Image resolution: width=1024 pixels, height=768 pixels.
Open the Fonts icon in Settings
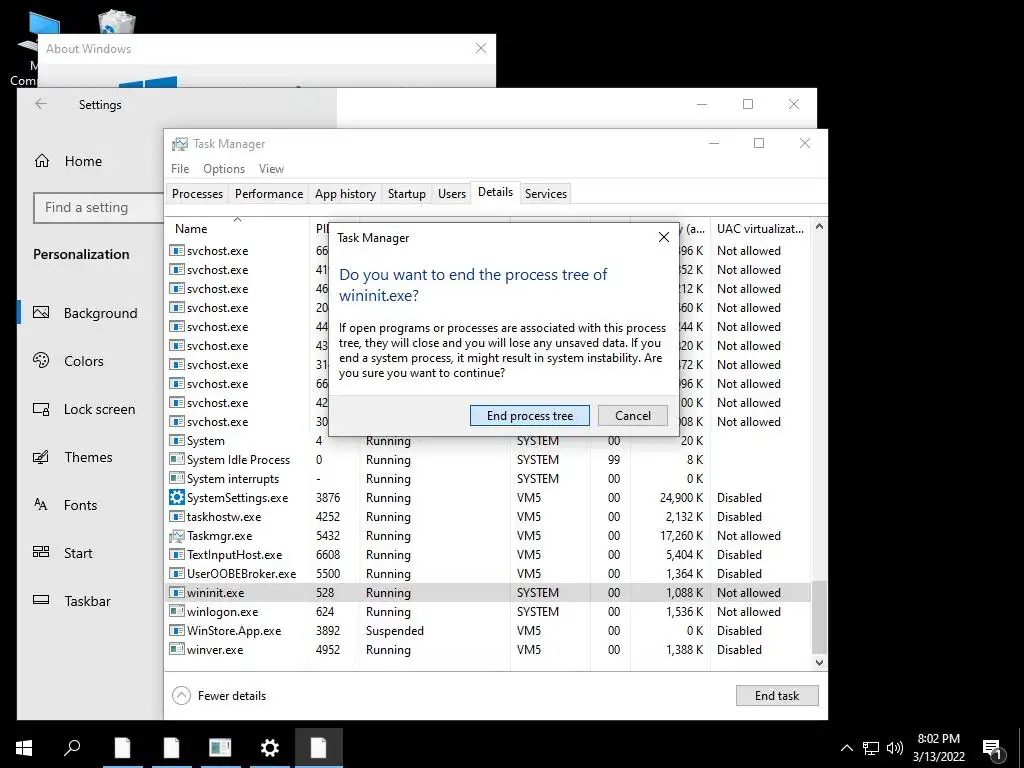pos(40,504)
